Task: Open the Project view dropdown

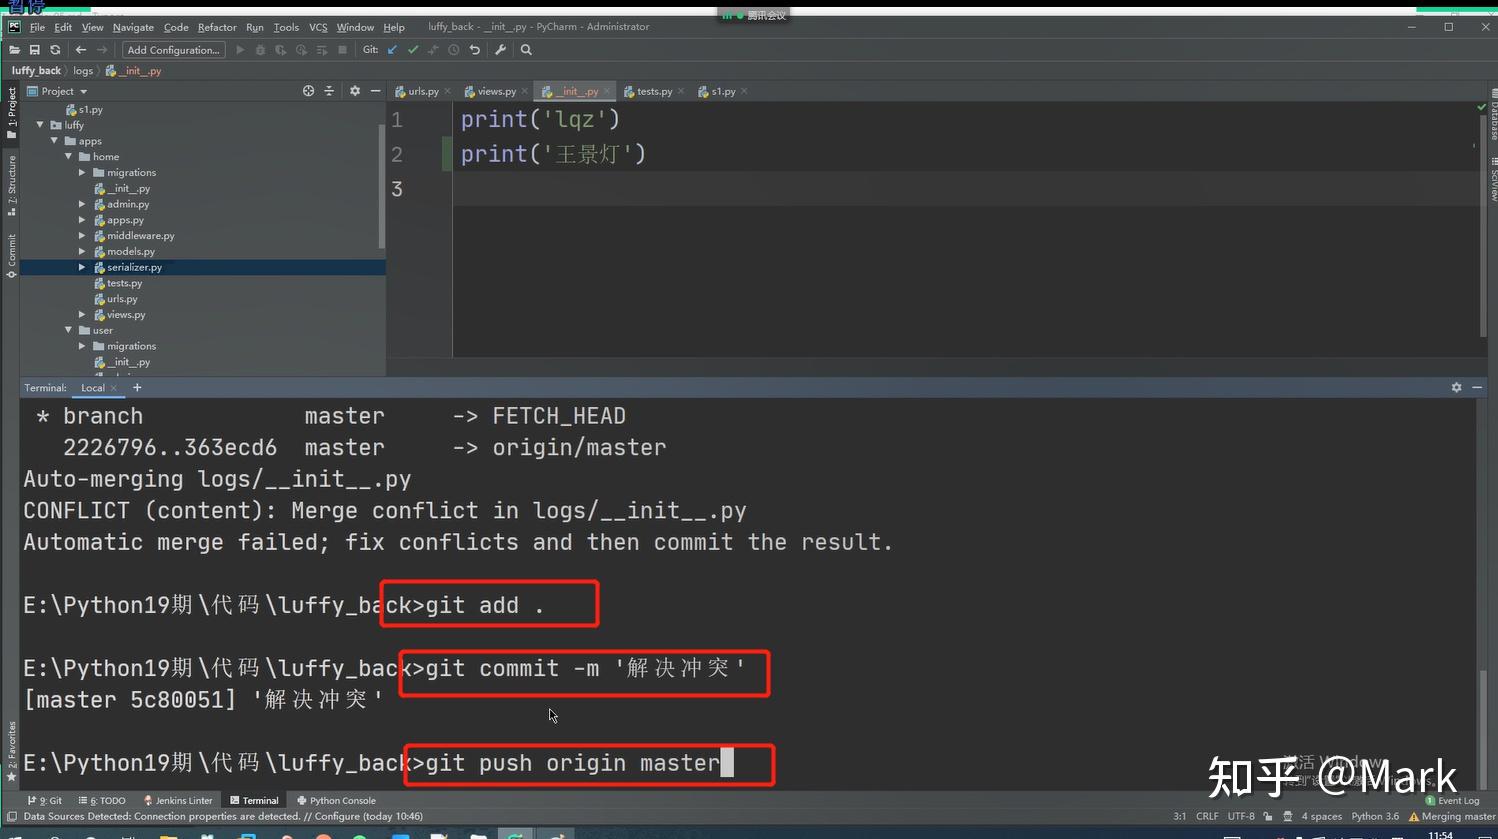Action: pos(64,91)
